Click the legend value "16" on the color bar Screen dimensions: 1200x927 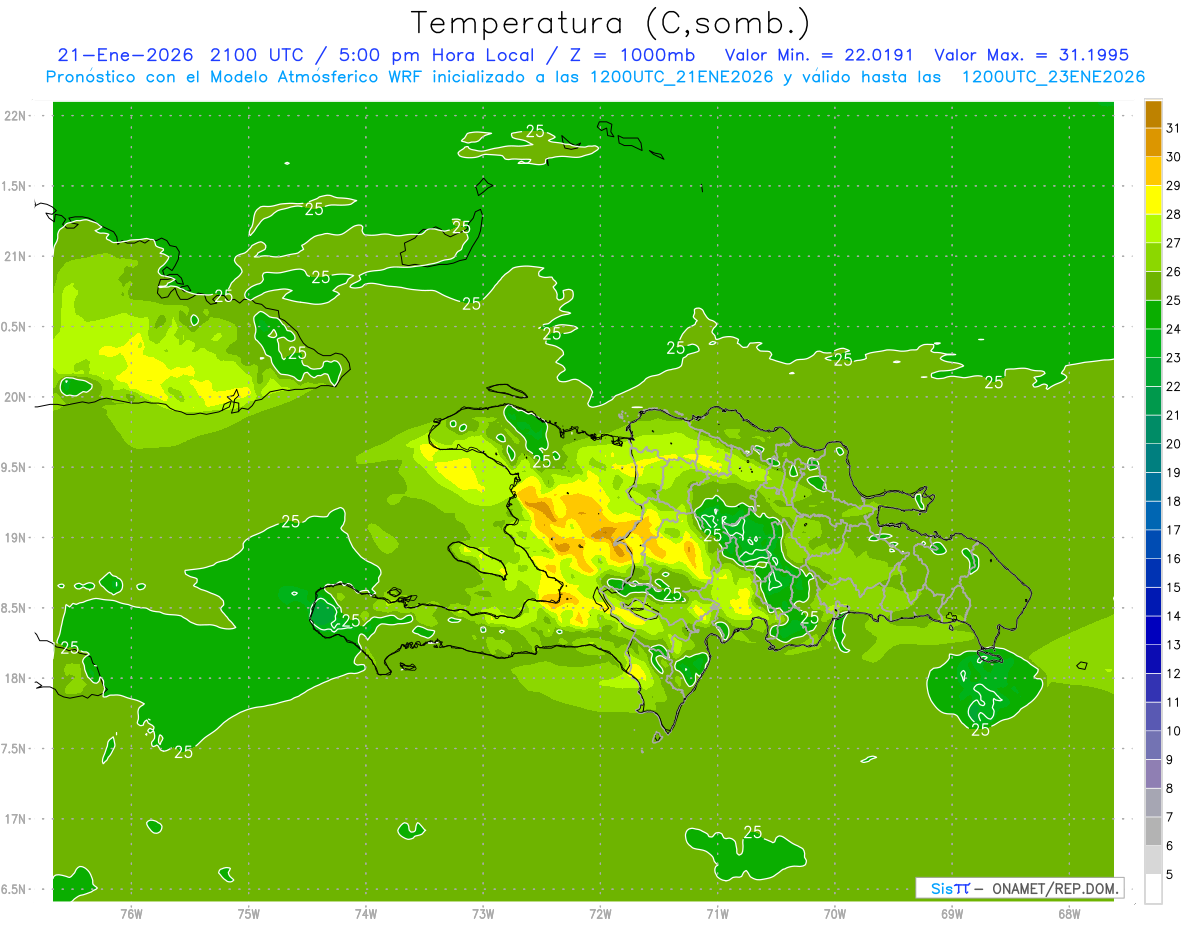point(1174,559)
